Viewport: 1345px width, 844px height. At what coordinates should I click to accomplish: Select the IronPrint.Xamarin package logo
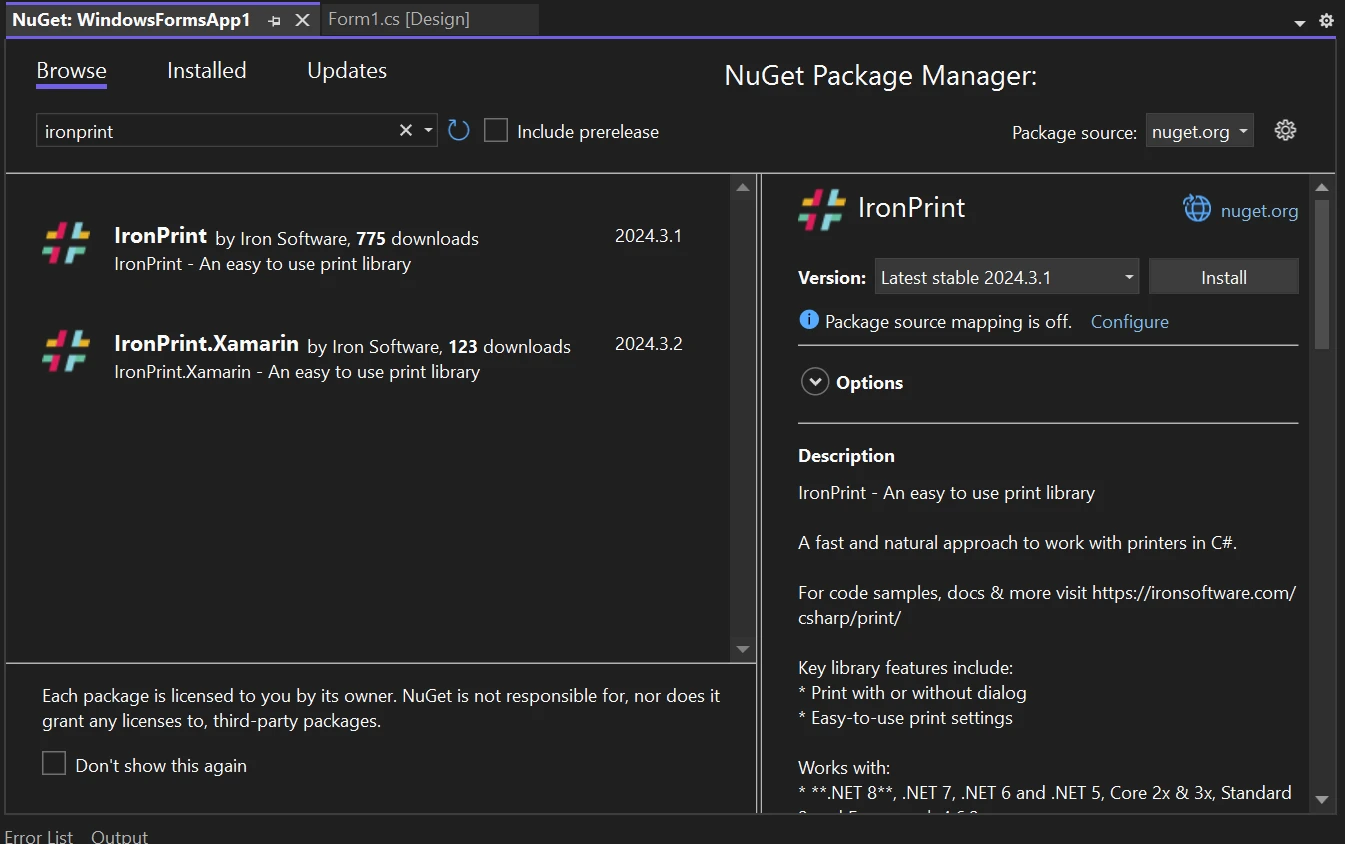(x=67, y=351)
